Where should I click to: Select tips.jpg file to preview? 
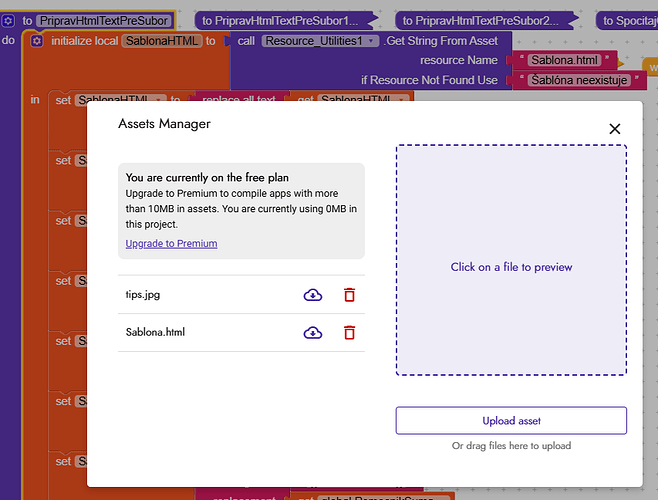pos(143,294)
